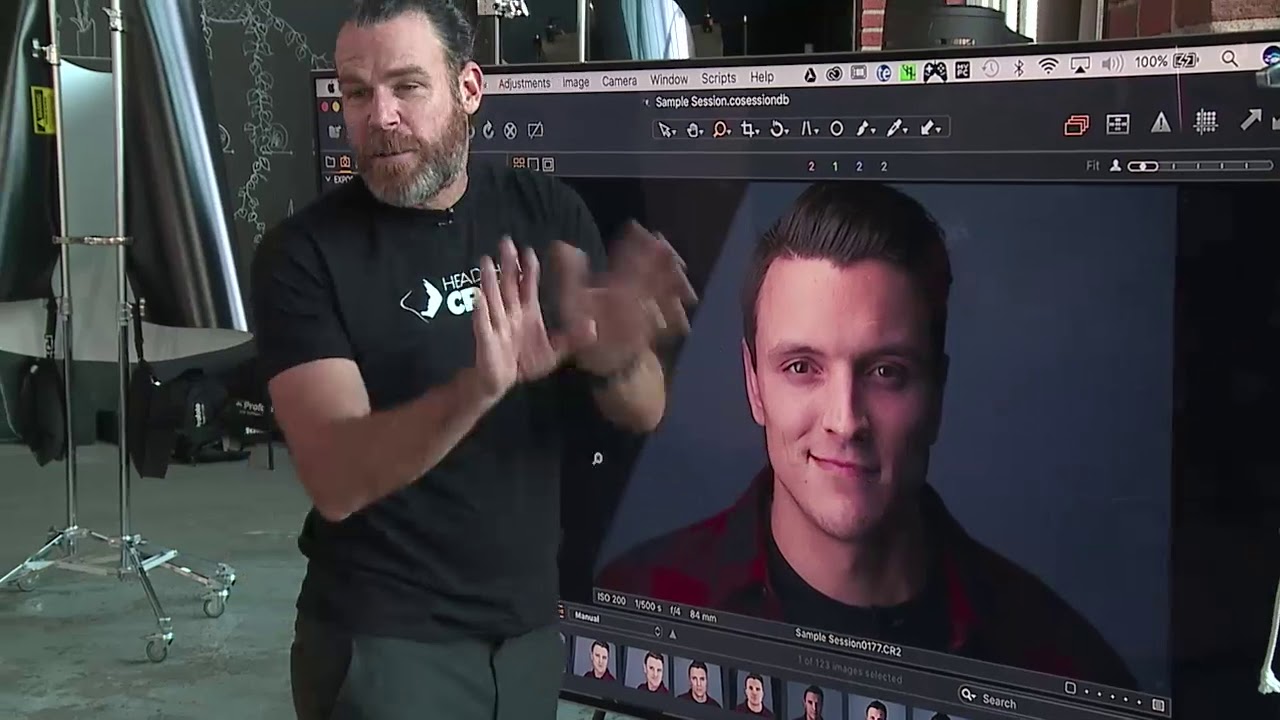Click the Wi-Fi status icon

[x=1048, y=66]
